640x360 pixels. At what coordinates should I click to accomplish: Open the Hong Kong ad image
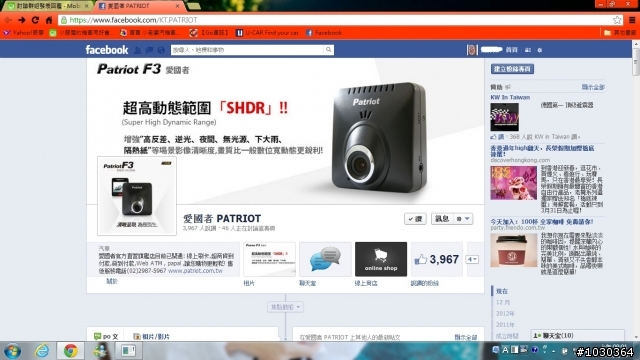click(x=513, y=182)
